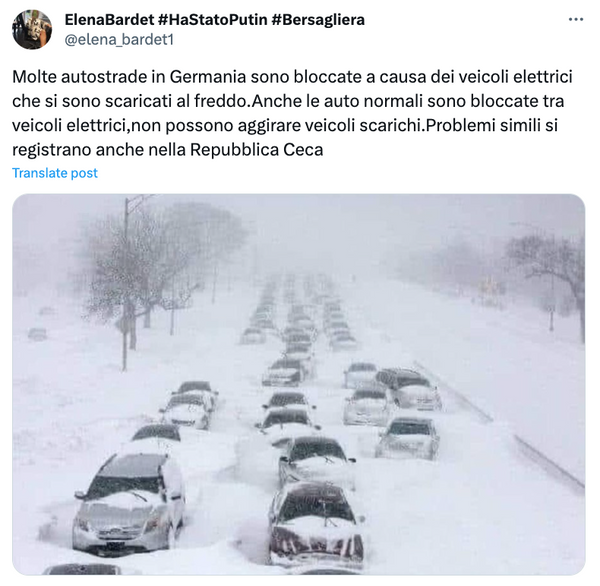Select the tweet text starting 'Molte autostrade'
600x586 pixels.
292,113
